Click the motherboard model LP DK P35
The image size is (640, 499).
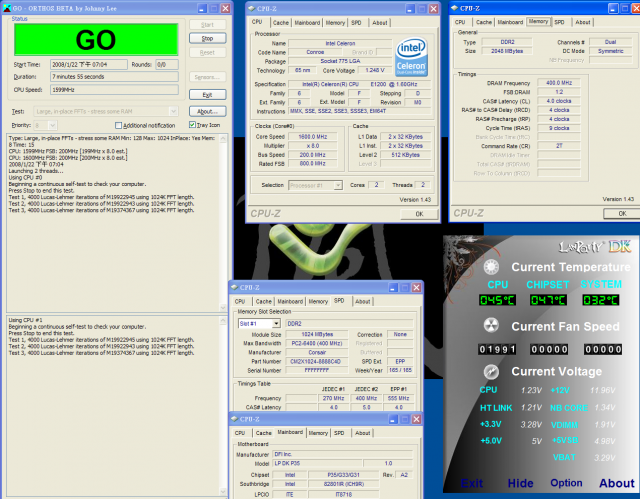(318, 464)
